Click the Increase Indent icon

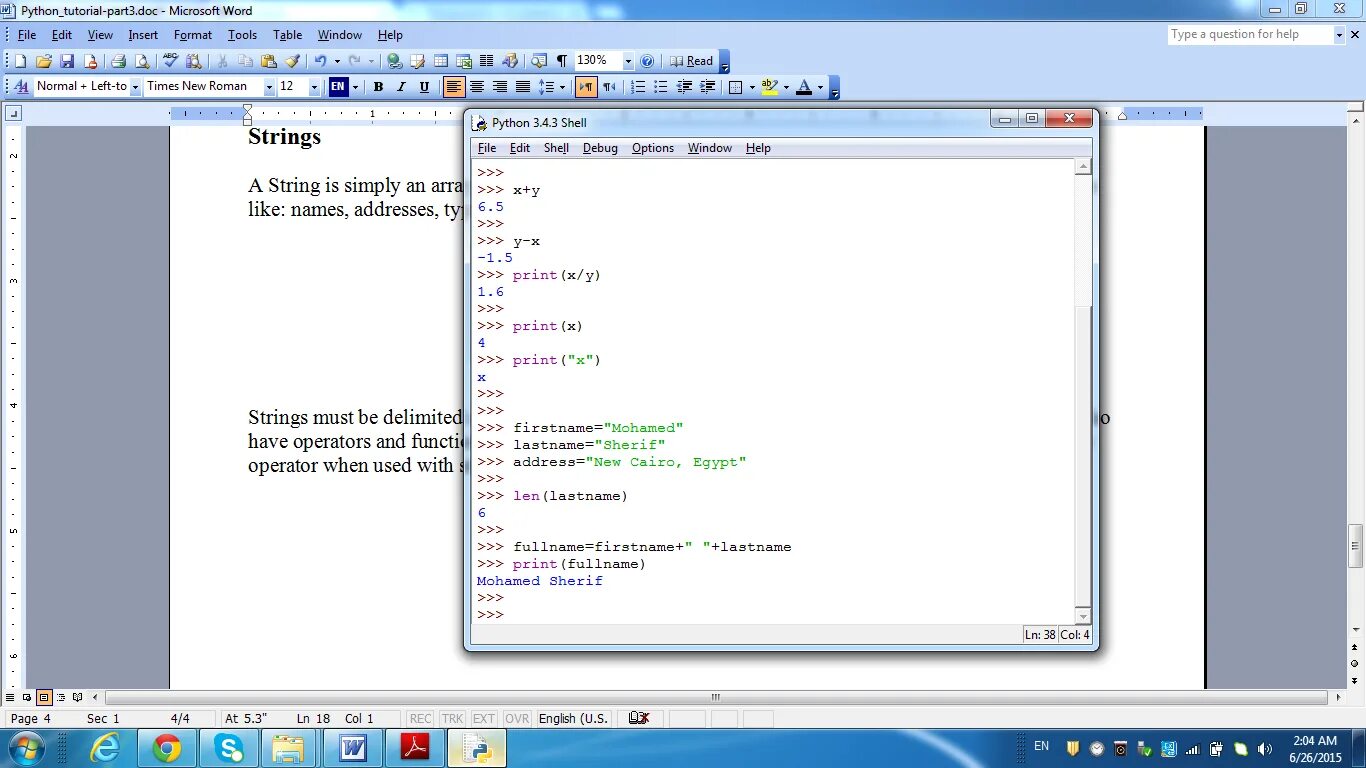[x=707, y=87]
